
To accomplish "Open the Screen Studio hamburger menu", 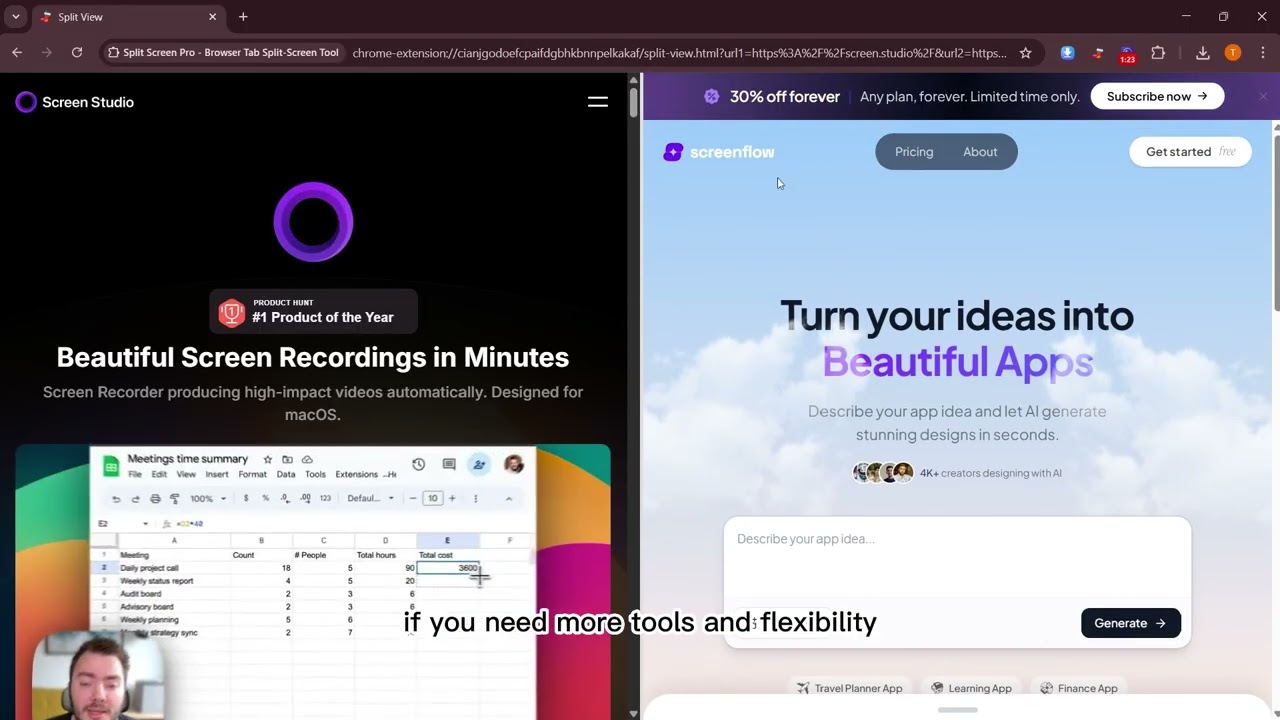I will coord(598,102).
